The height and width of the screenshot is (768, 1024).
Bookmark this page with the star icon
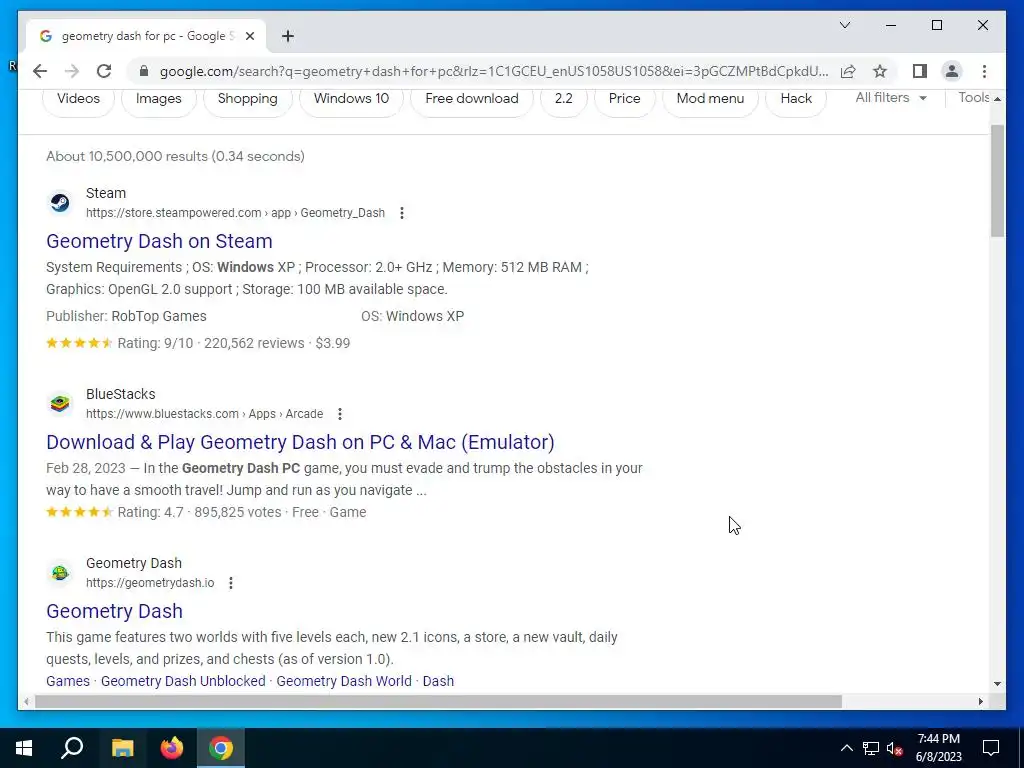click(x=880, y=71)
